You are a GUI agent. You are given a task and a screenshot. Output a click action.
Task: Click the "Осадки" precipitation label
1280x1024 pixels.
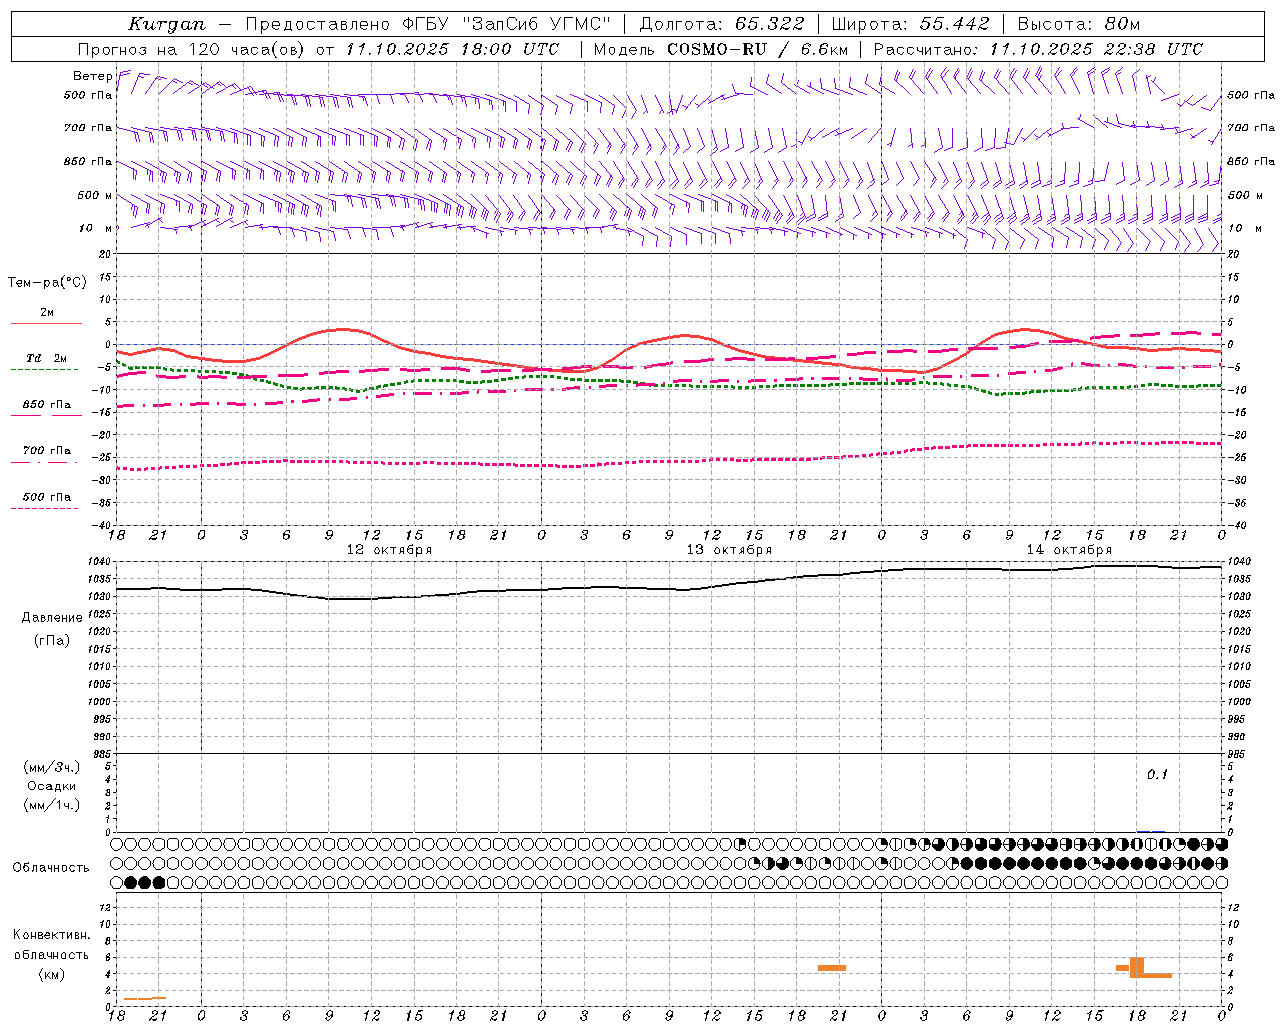pos(52,786)
